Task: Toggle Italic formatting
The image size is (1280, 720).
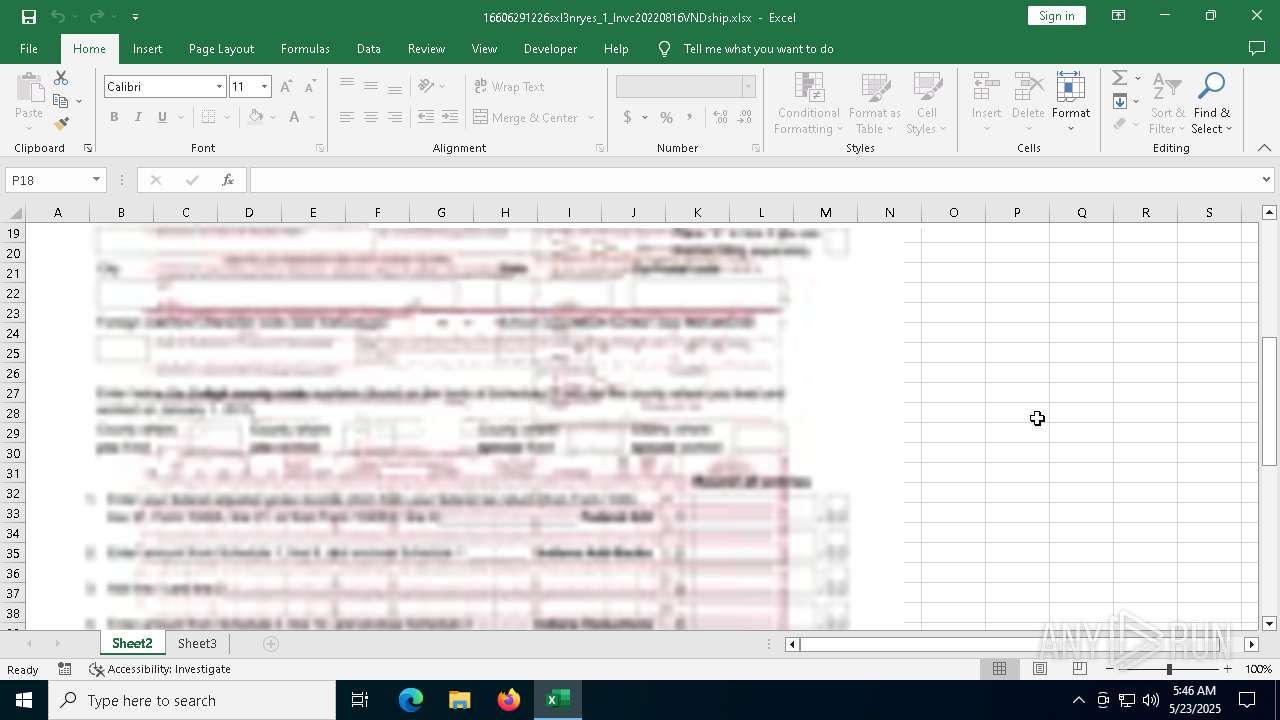Action: pos(138,117)
